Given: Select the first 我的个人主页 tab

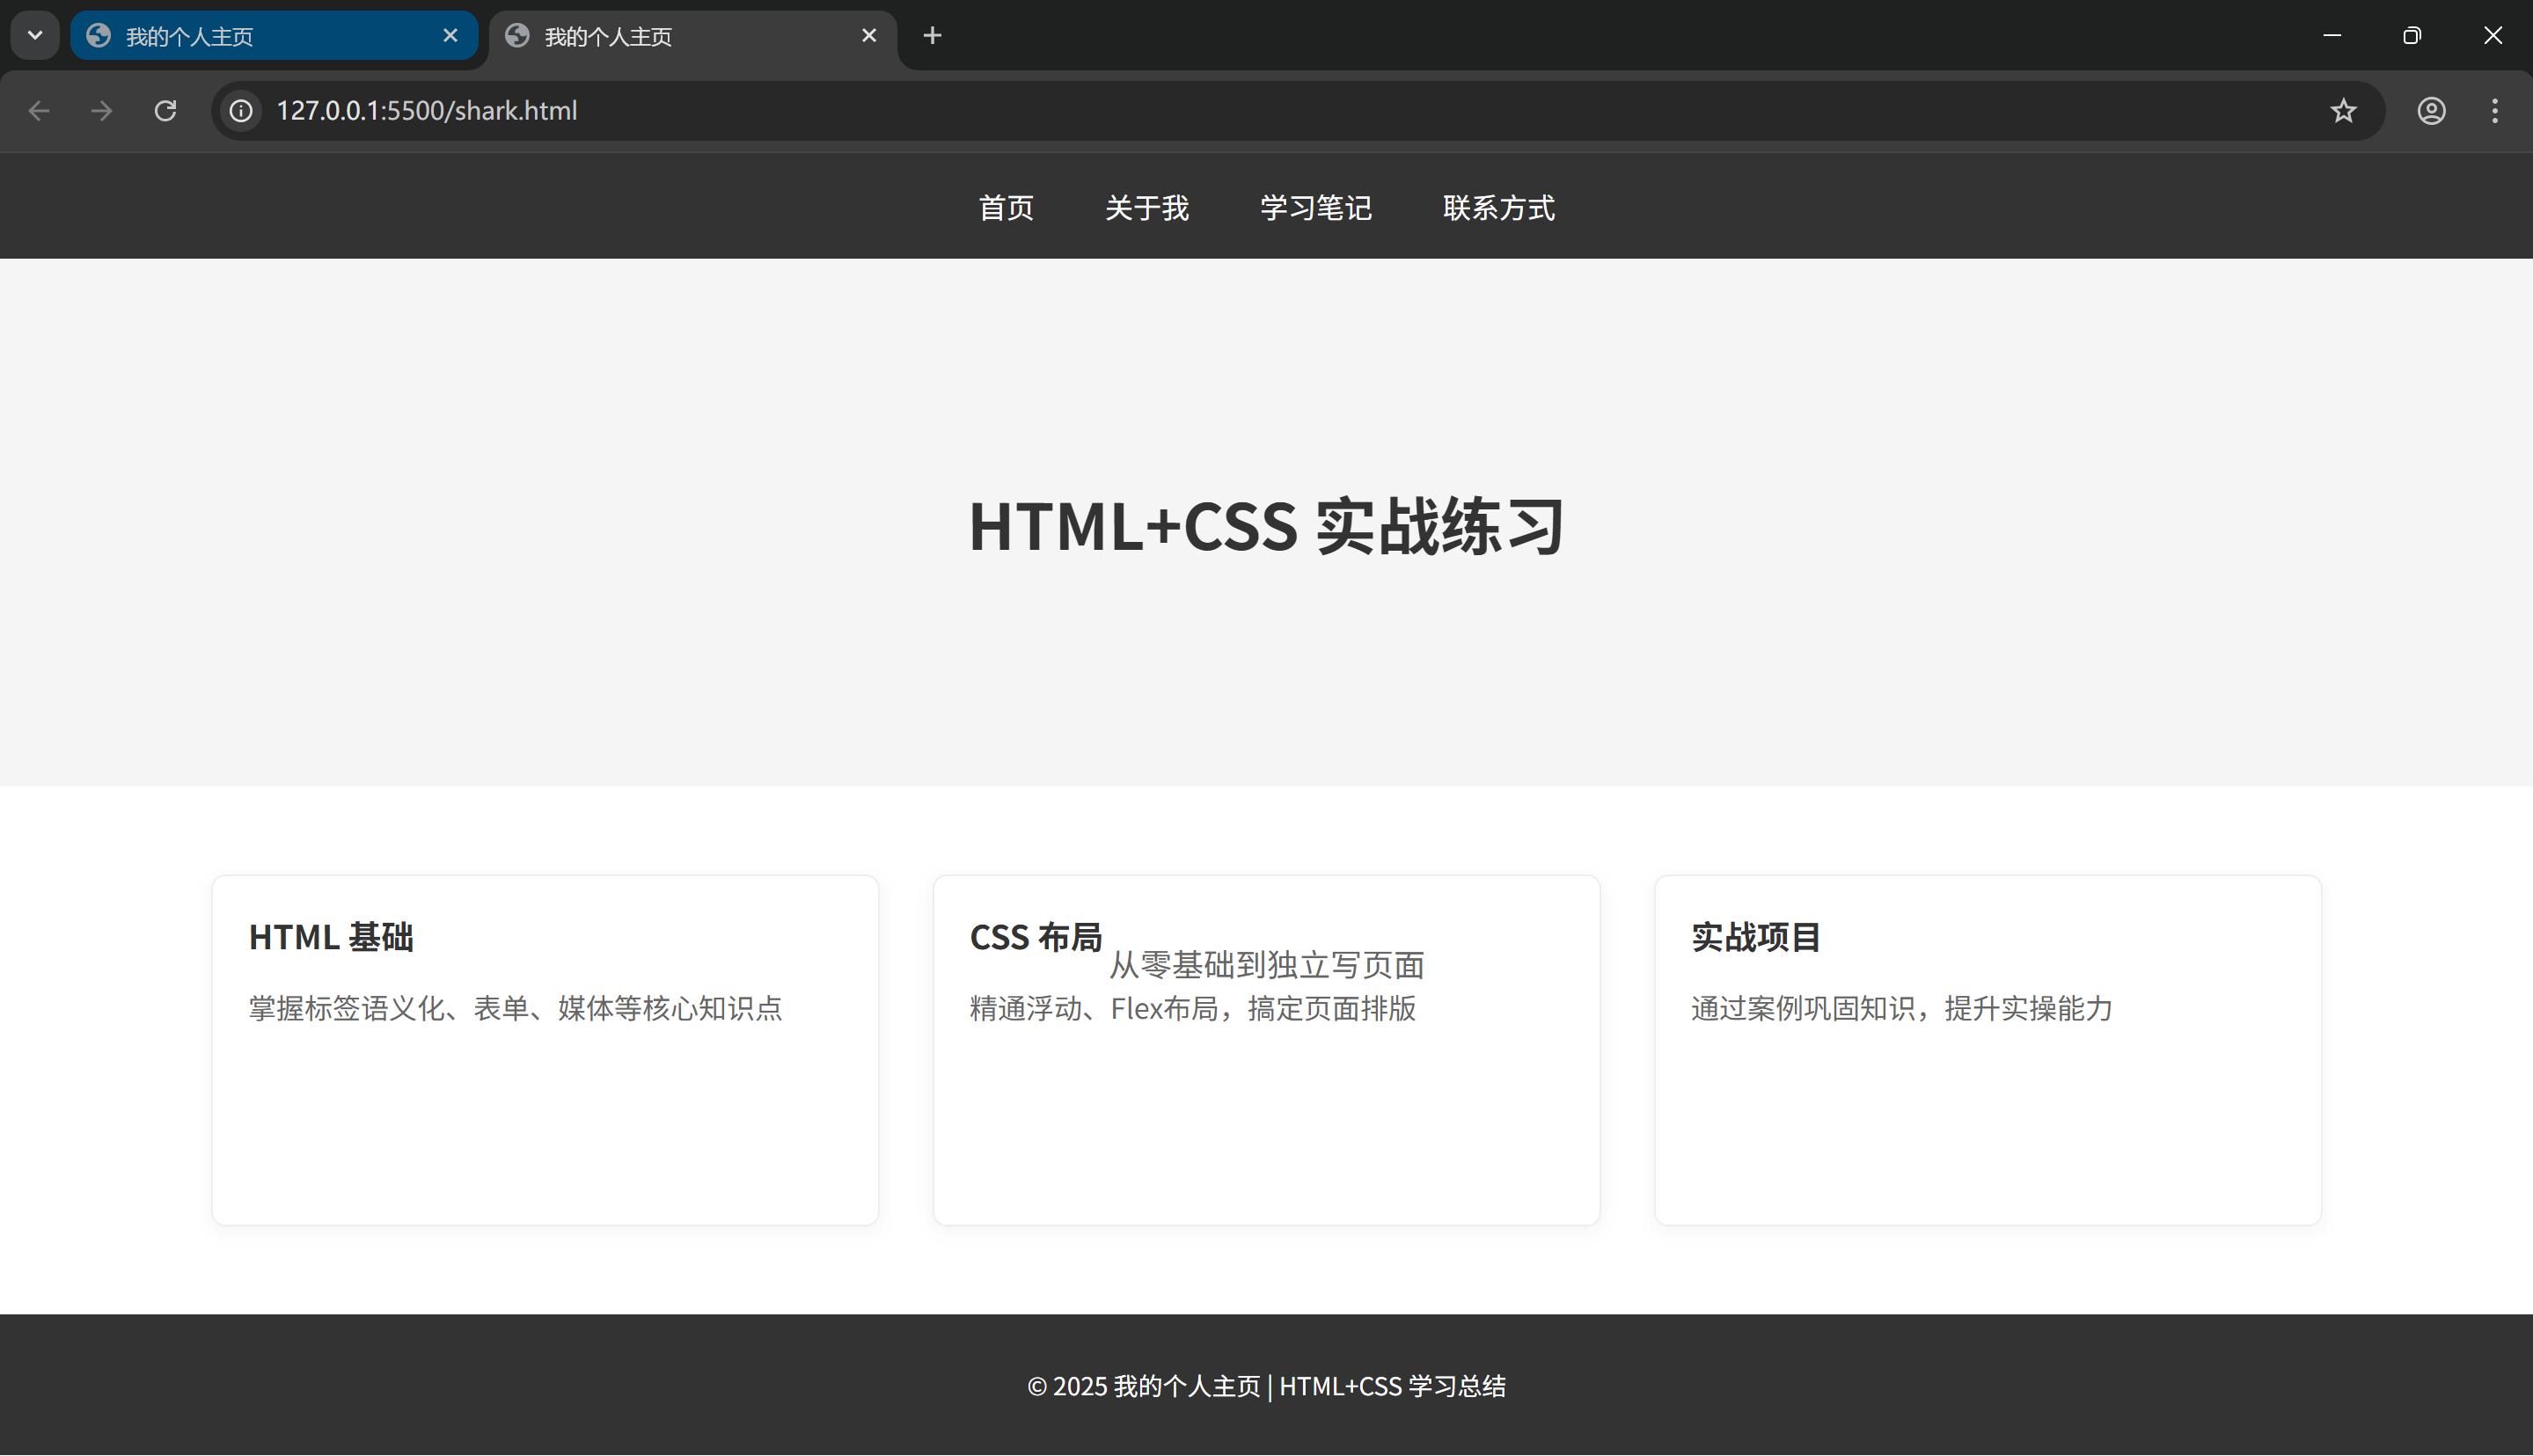Looking at the screenshot, I should point(274,36).
